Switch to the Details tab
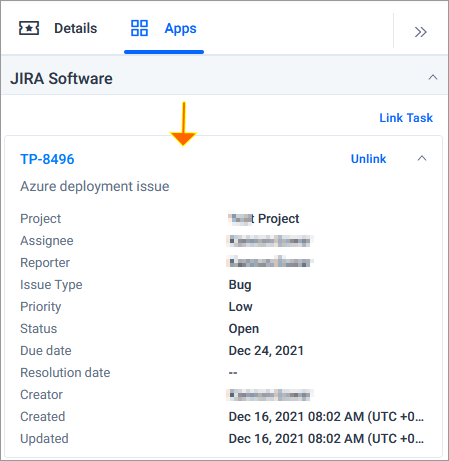This screenshot has height=461, width=449. click(x=58, y=28)
